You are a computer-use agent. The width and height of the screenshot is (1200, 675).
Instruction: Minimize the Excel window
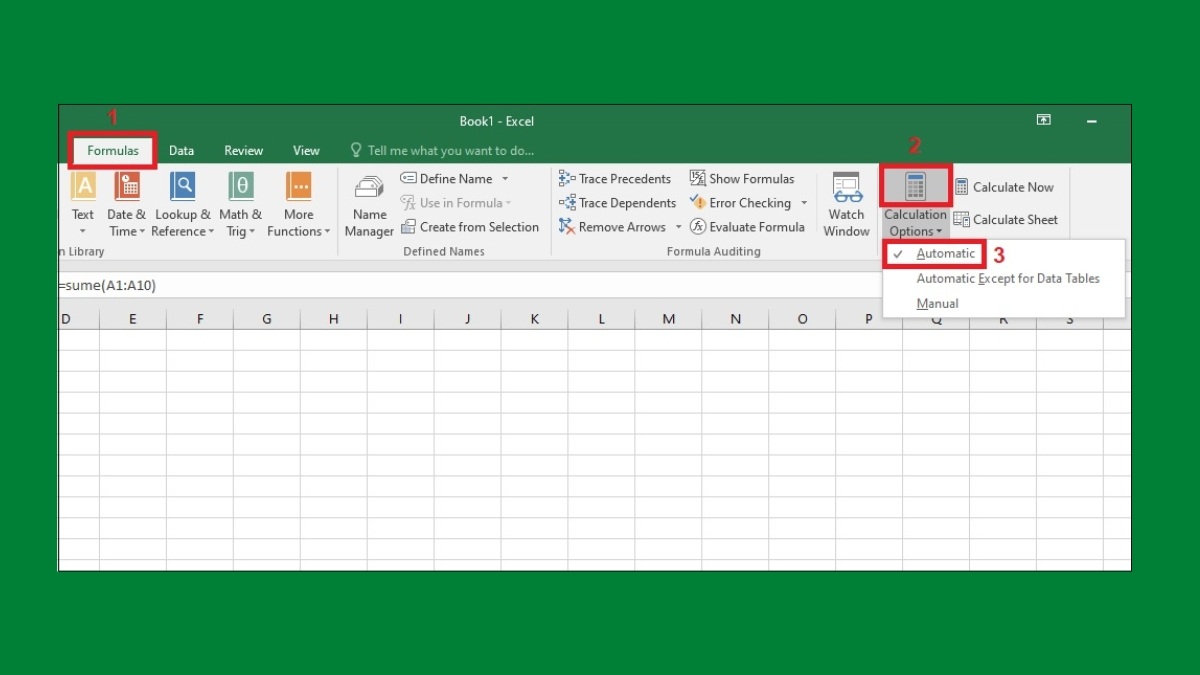(x=1092, y=120)
